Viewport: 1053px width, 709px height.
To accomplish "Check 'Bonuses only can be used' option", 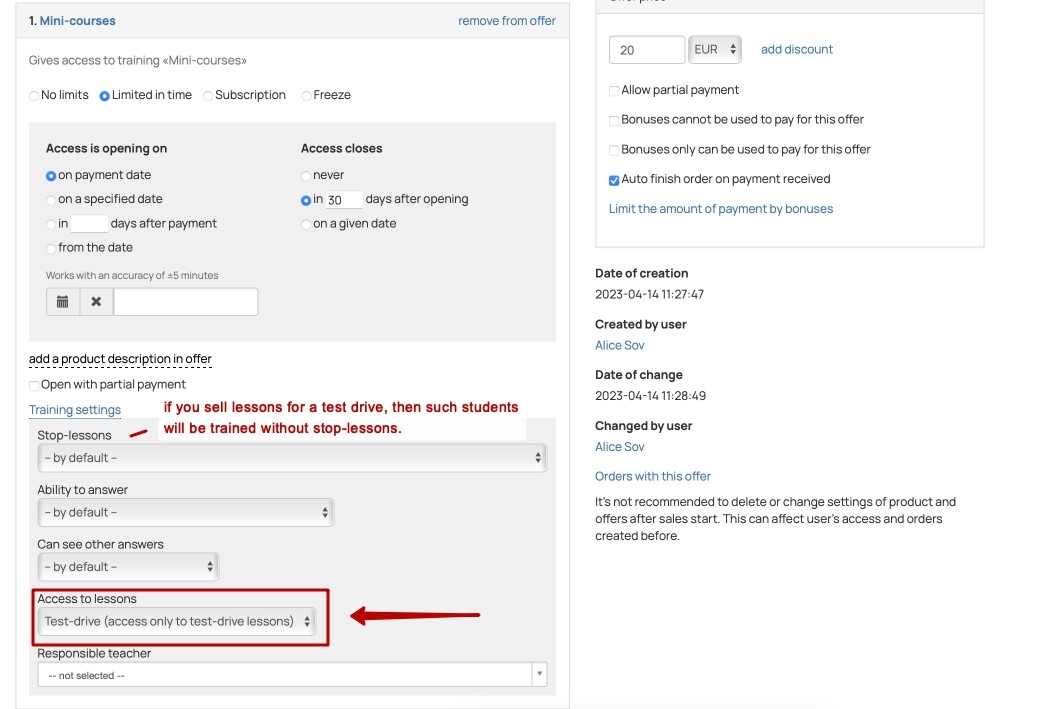I will point(614,150).
